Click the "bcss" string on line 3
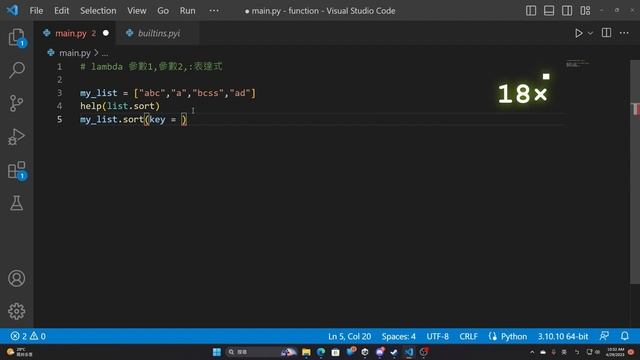Viewport: 640px width, 360px height. click(x=208, y=93)
